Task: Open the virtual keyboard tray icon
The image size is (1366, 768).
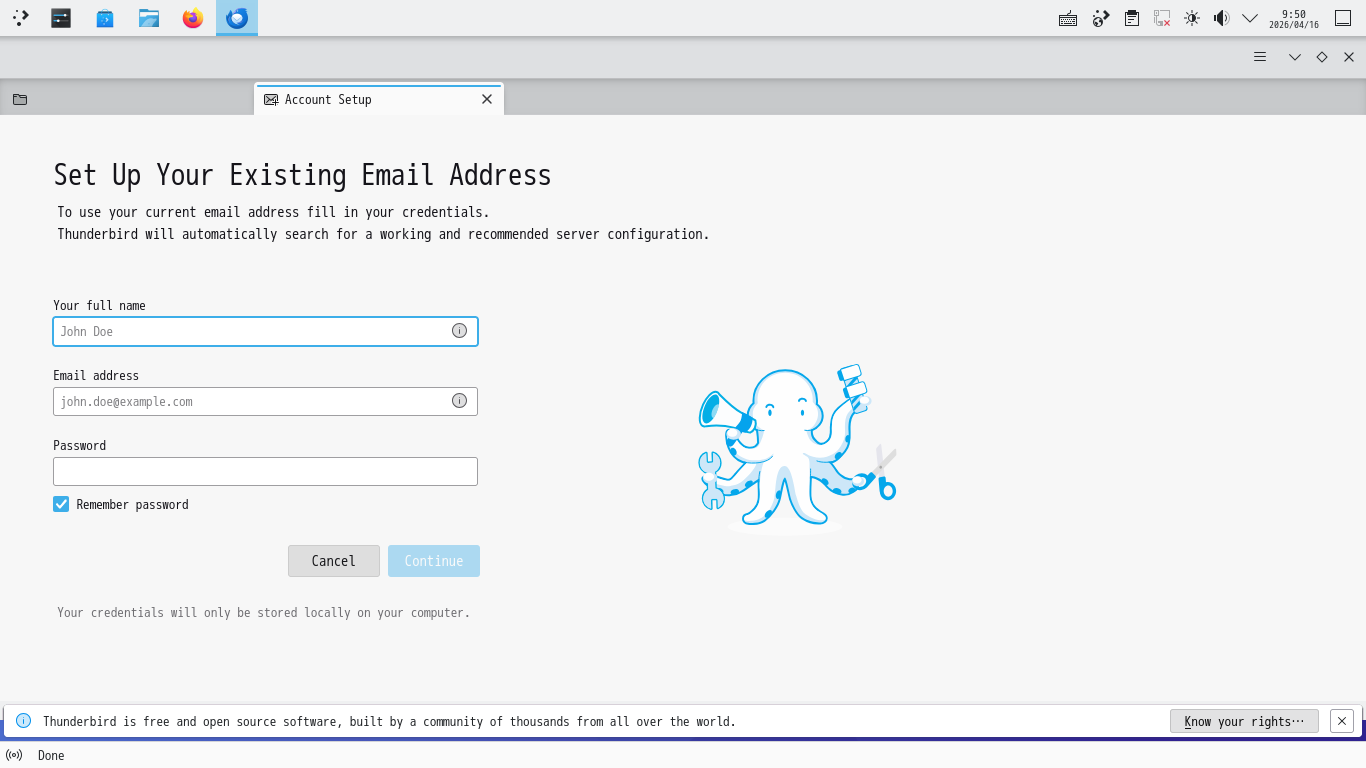Action: pos(1068,18)
